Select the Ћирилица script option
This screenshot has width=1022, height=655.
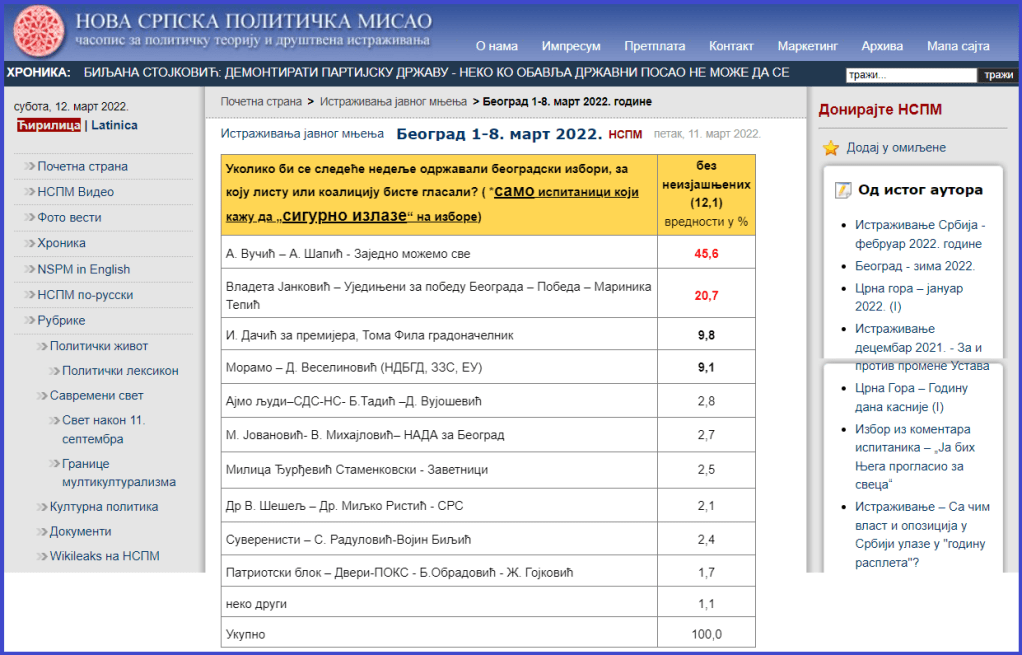click(48, 125)
